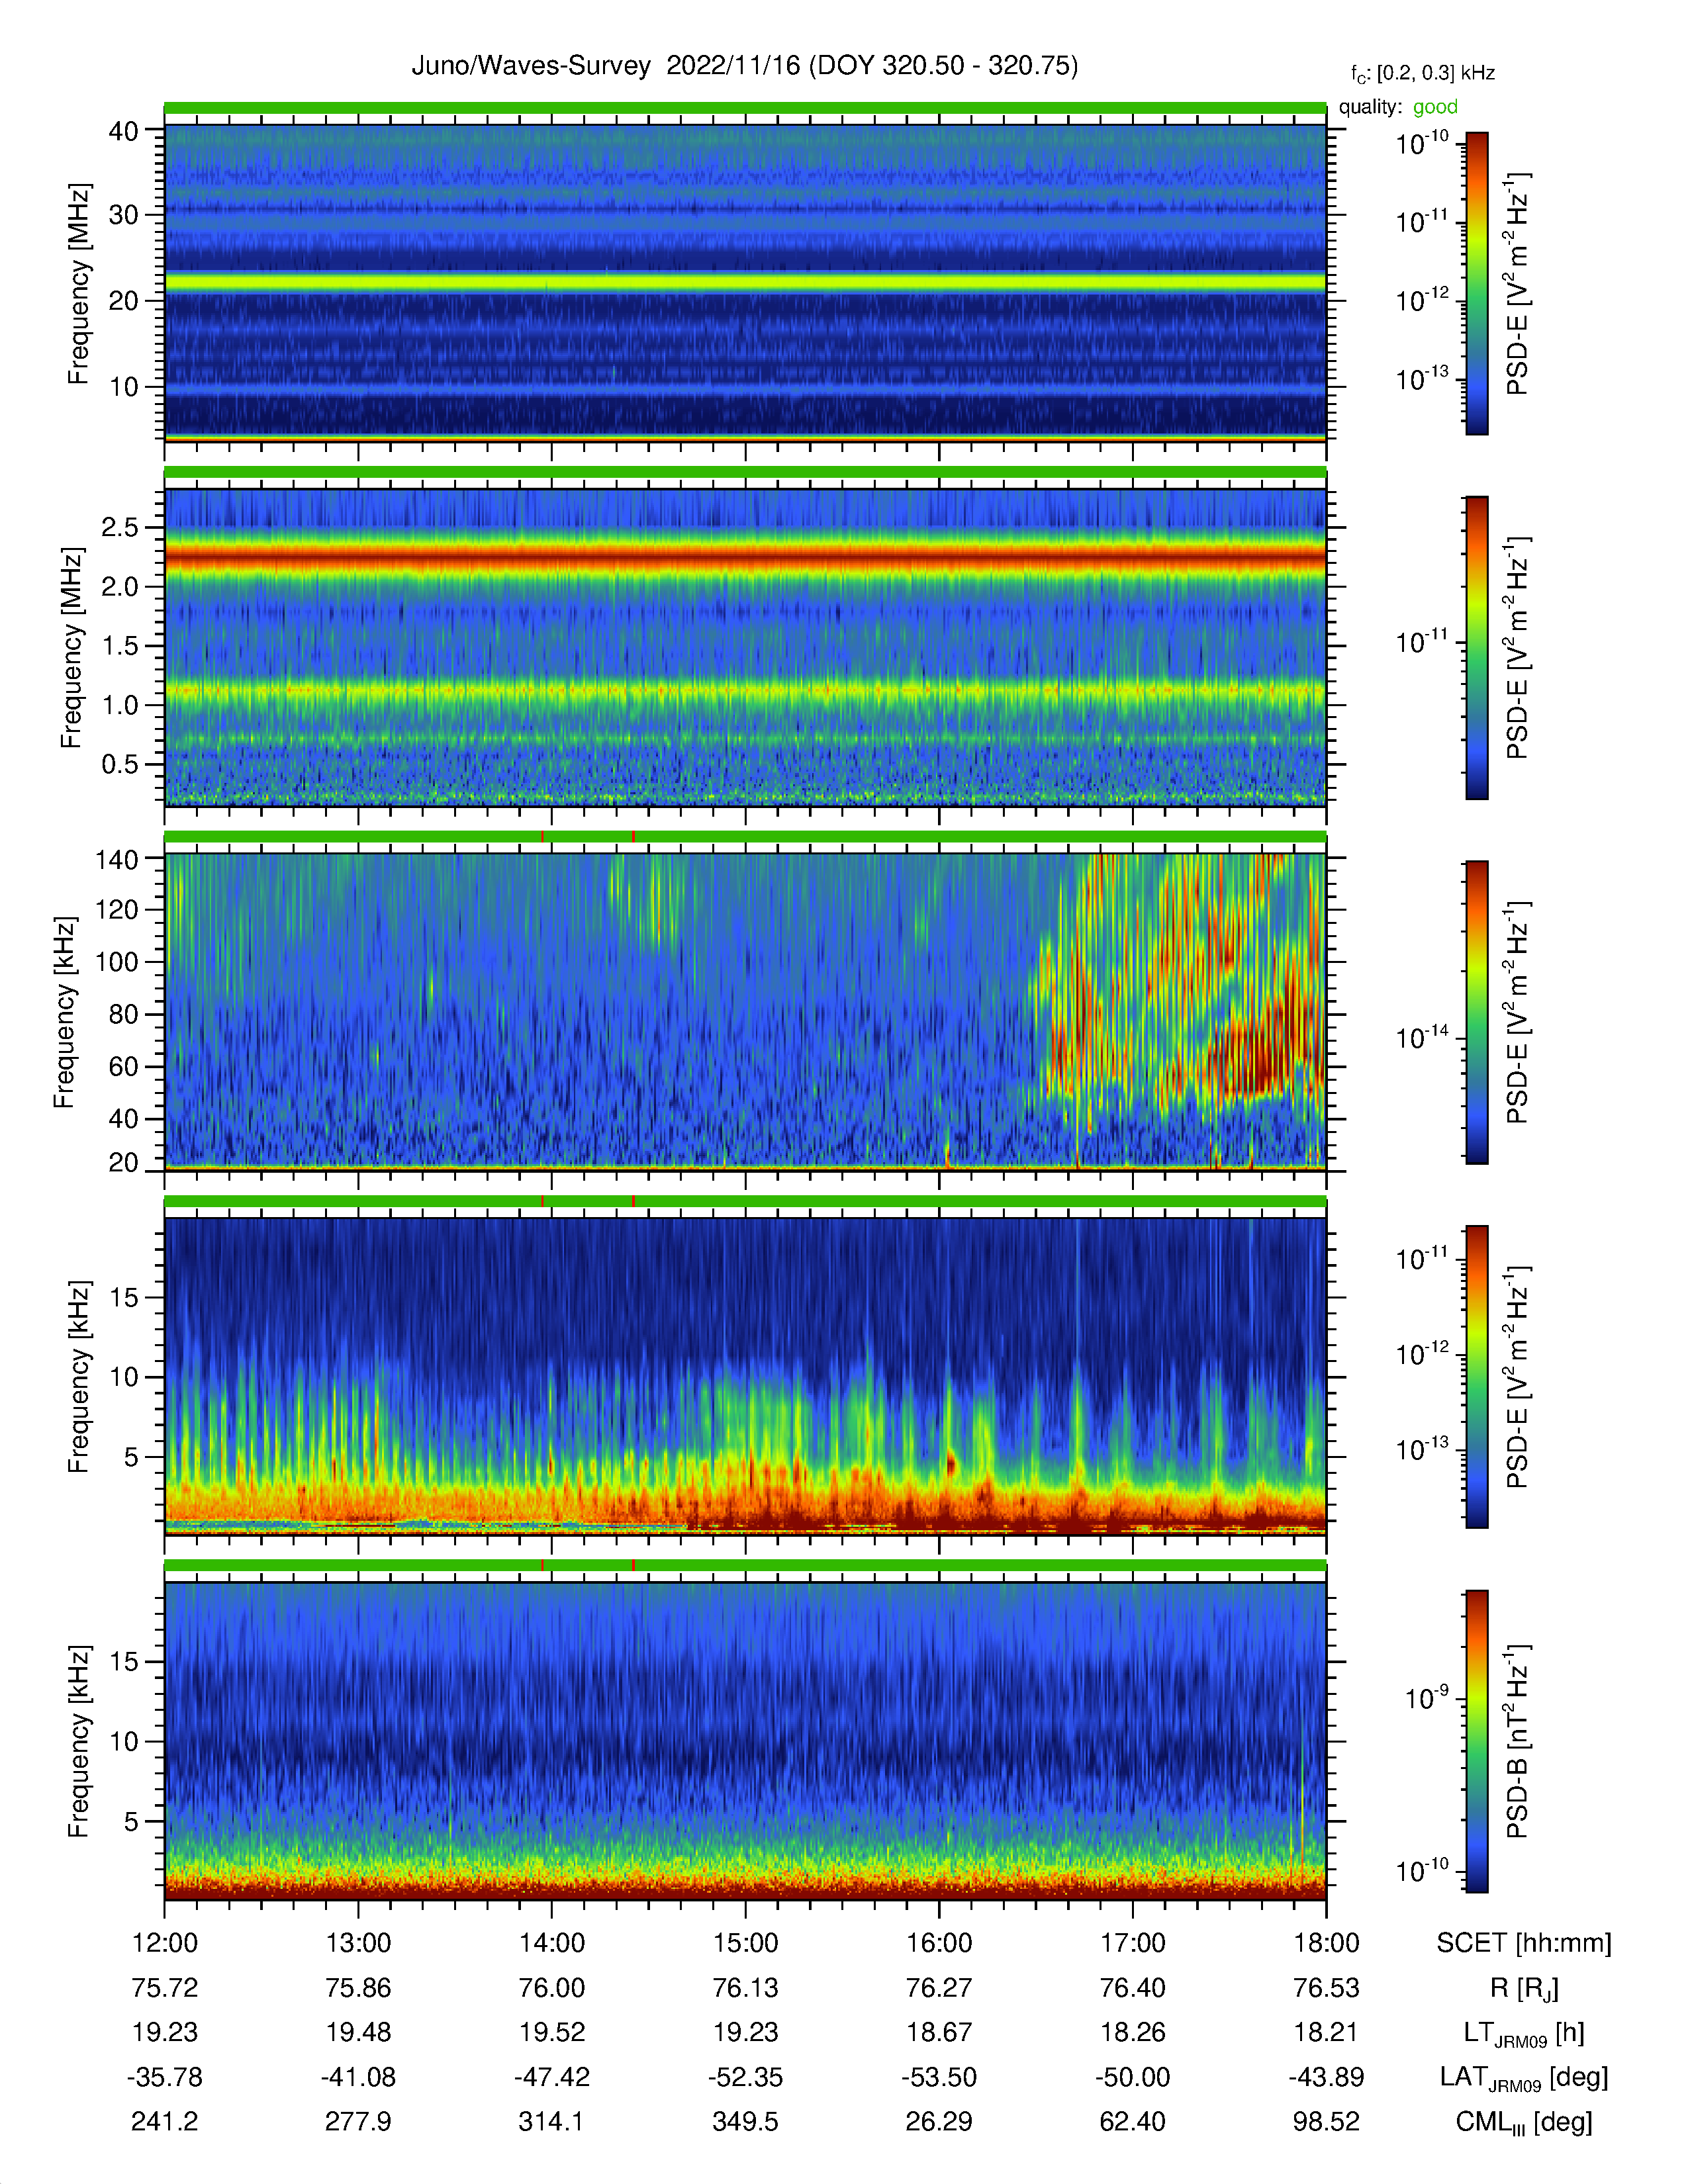Image resolution: width=1688 pixels, height=2184 pixels.
Task: Click the 16:00 SCET time label
Action: tap(939, 1943)
